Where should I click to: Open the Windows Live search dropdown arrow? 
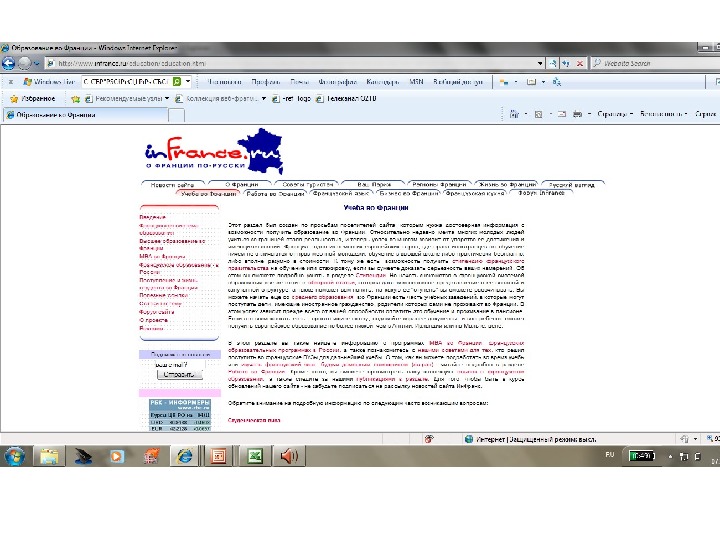(x=187, y=82)
